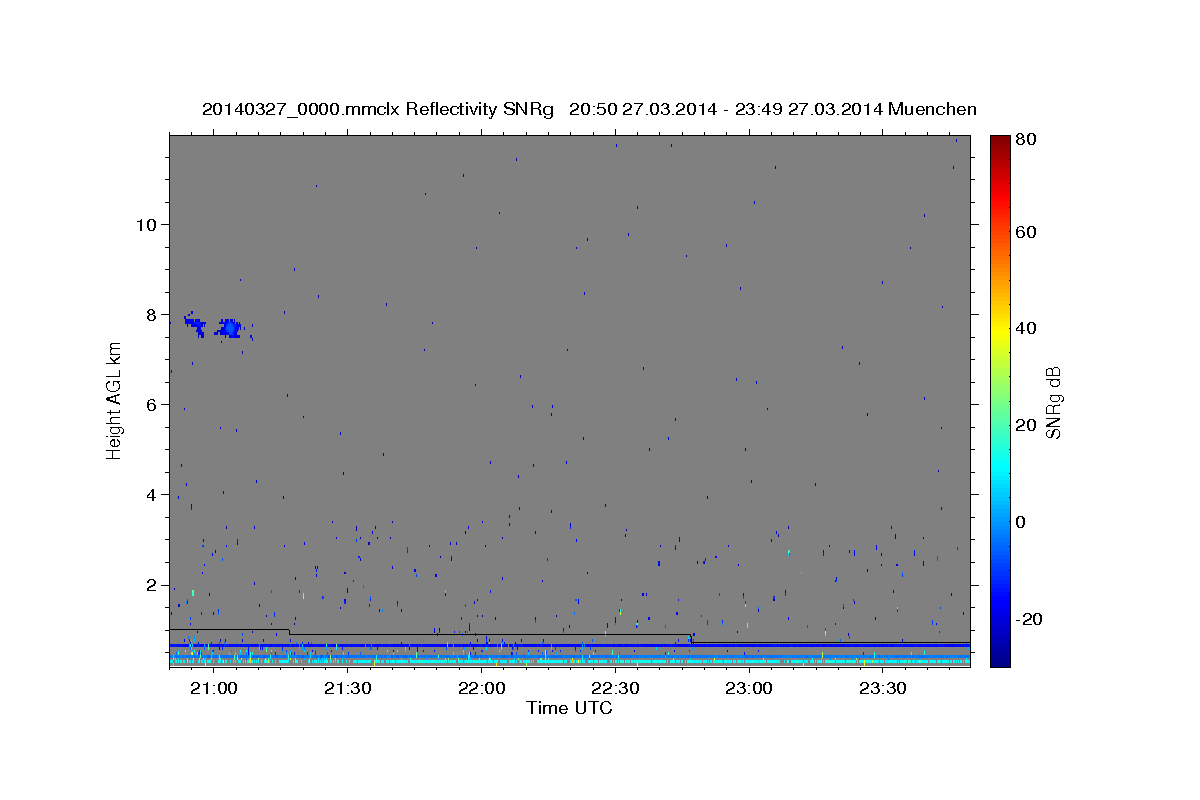
Task: Click the height tick label 6
Action: [151, 405]
